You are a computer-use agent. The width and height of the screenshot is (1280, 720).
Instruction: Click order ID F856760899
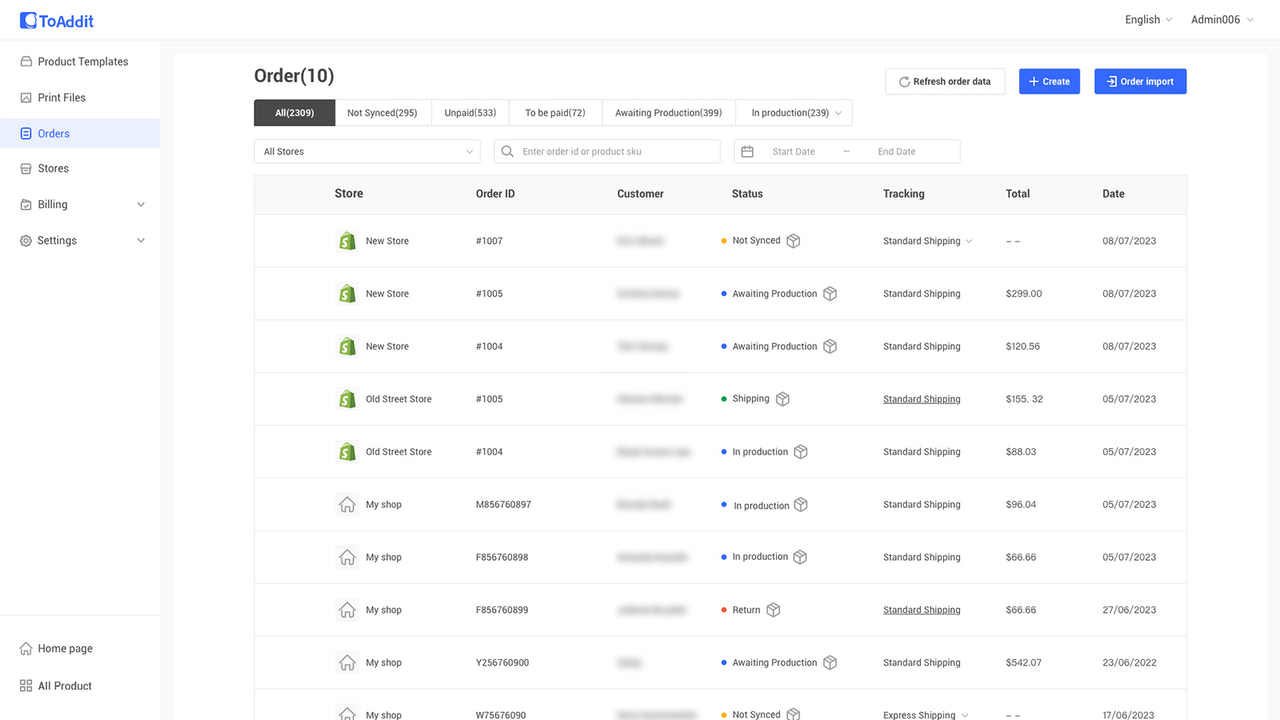click(x=502, y=610)
